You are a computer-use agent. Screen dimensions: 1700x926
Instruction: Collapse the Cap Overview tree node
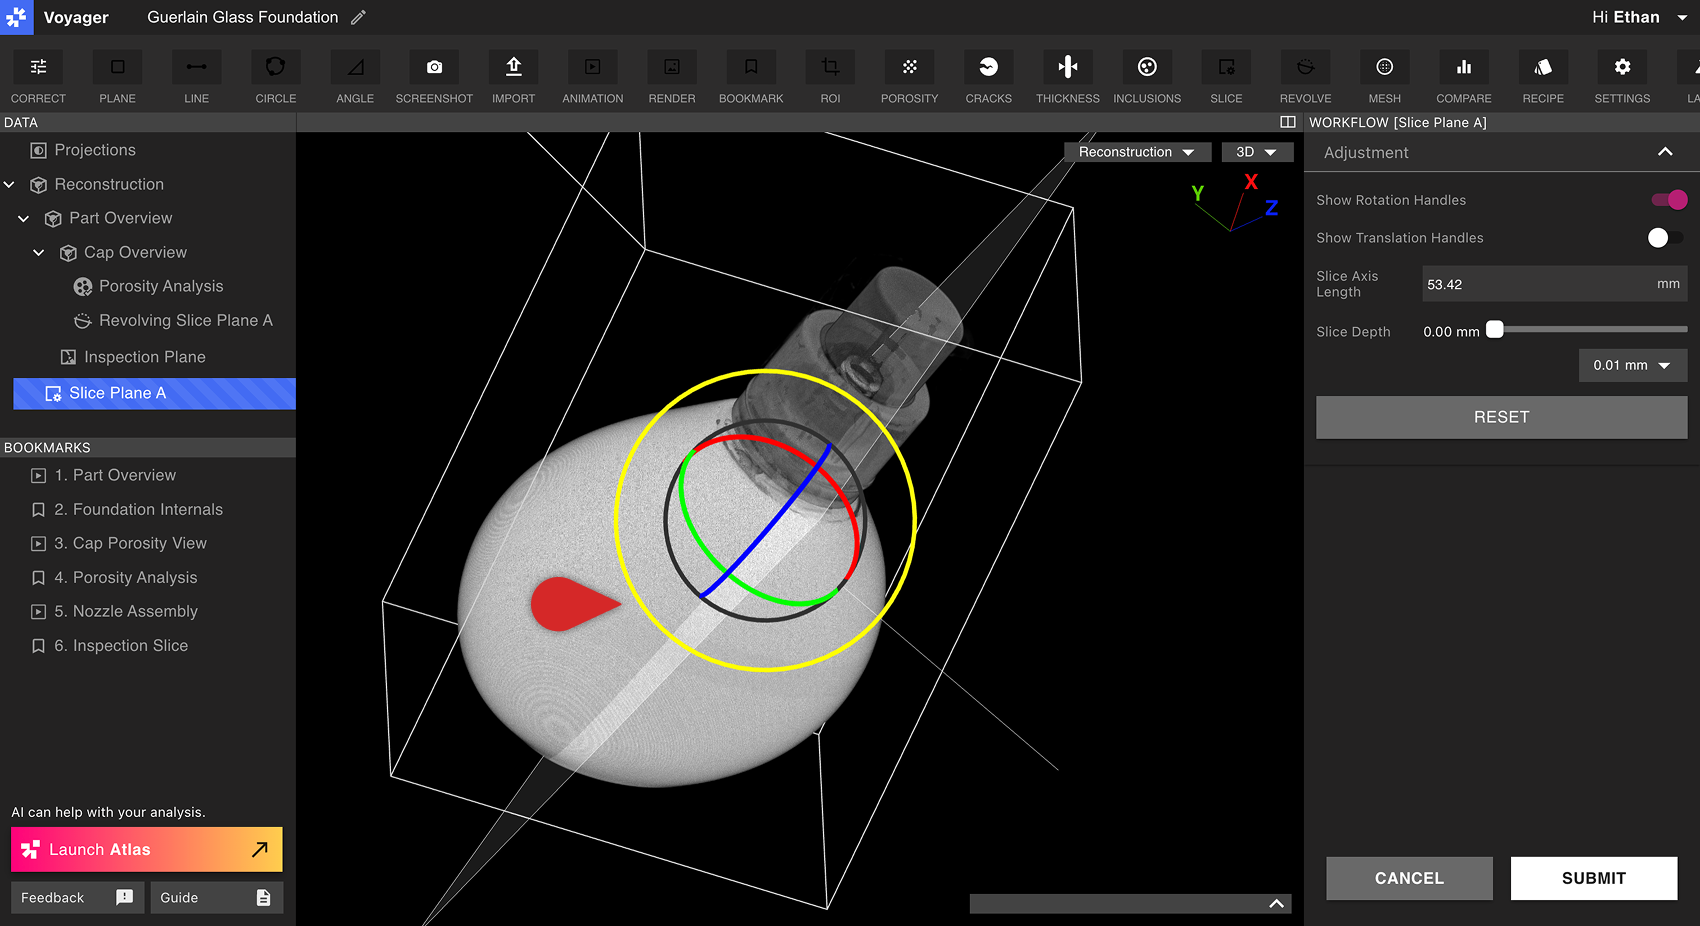[39, 253]
